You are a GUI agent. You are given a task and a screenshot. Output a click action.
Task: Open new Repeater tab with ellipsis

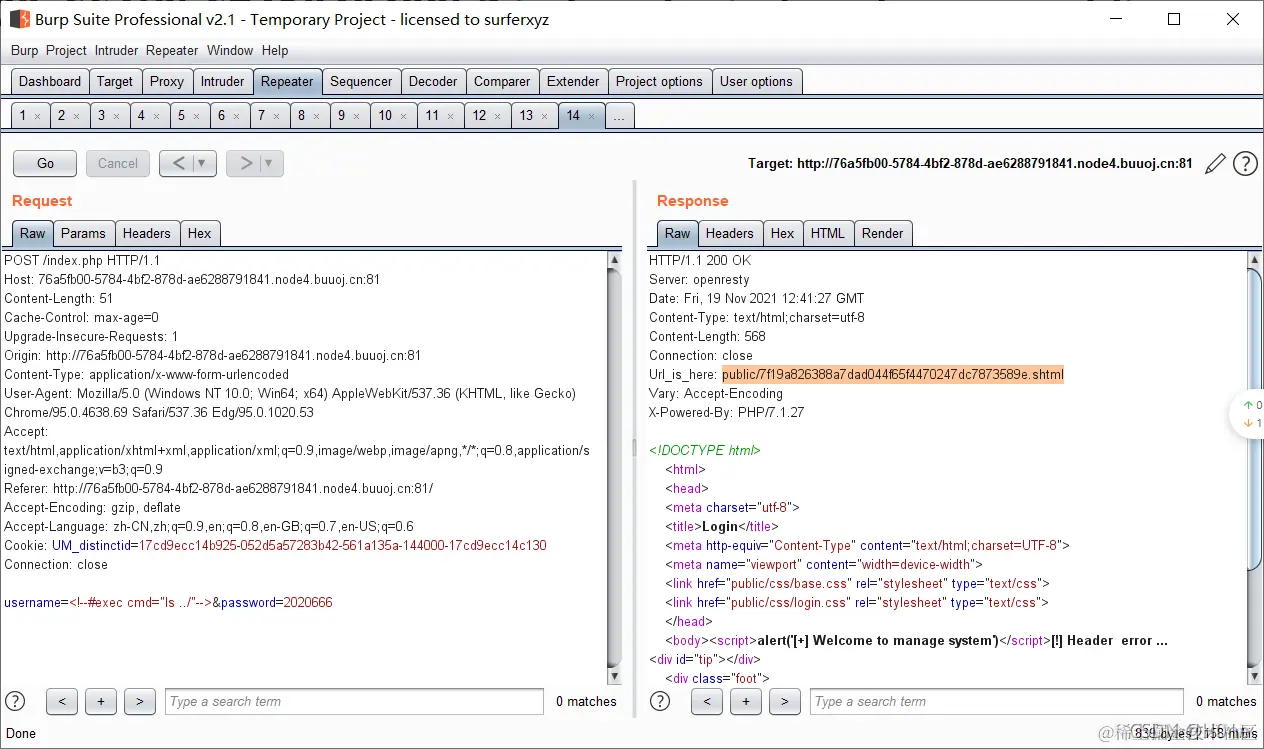click(x=619, y=116)
